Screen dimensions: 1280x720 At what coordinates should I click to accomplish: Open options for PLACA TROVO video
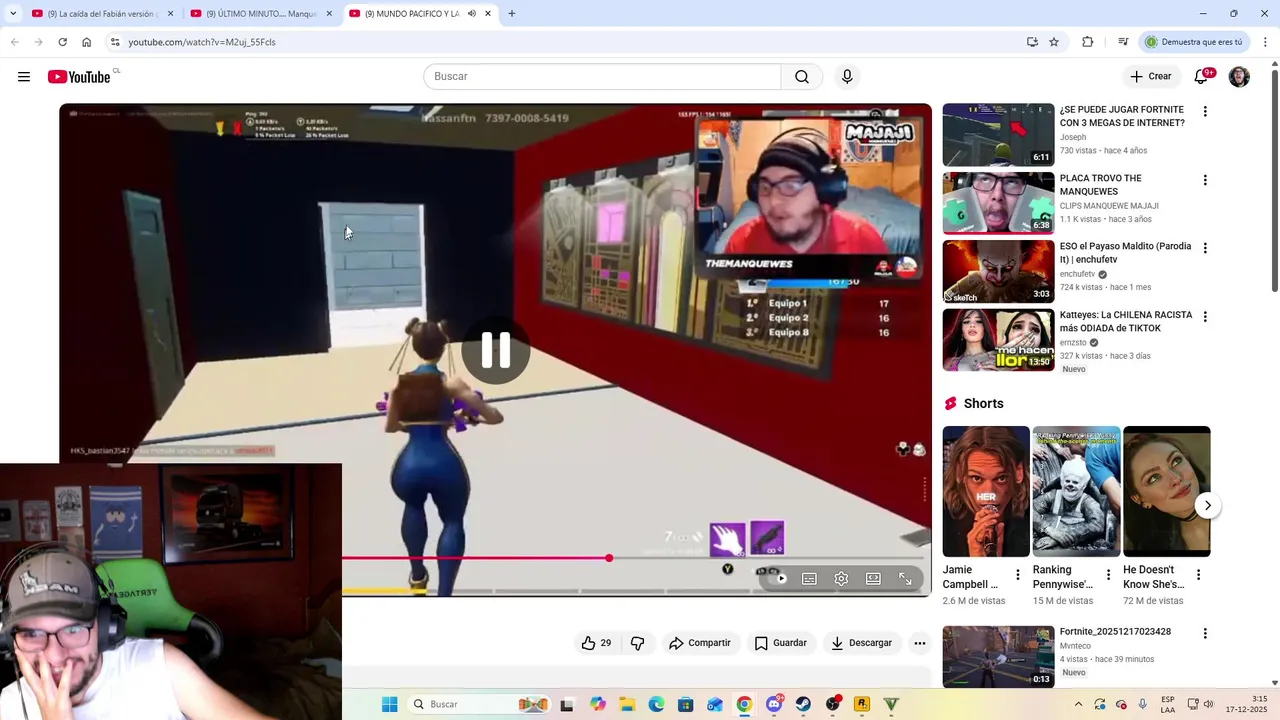pyautogui.click(x=1205, y=180)
